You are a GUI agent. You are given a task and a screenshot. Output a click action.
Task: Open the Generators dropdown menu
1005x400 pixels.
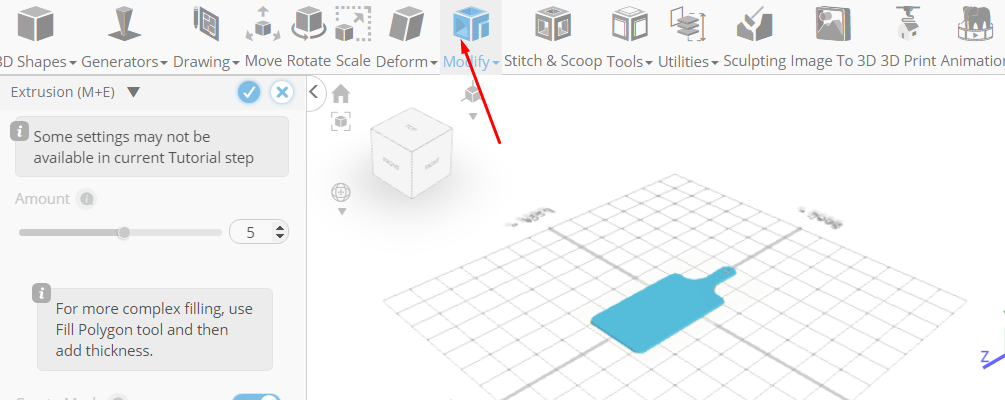[124, 36]
